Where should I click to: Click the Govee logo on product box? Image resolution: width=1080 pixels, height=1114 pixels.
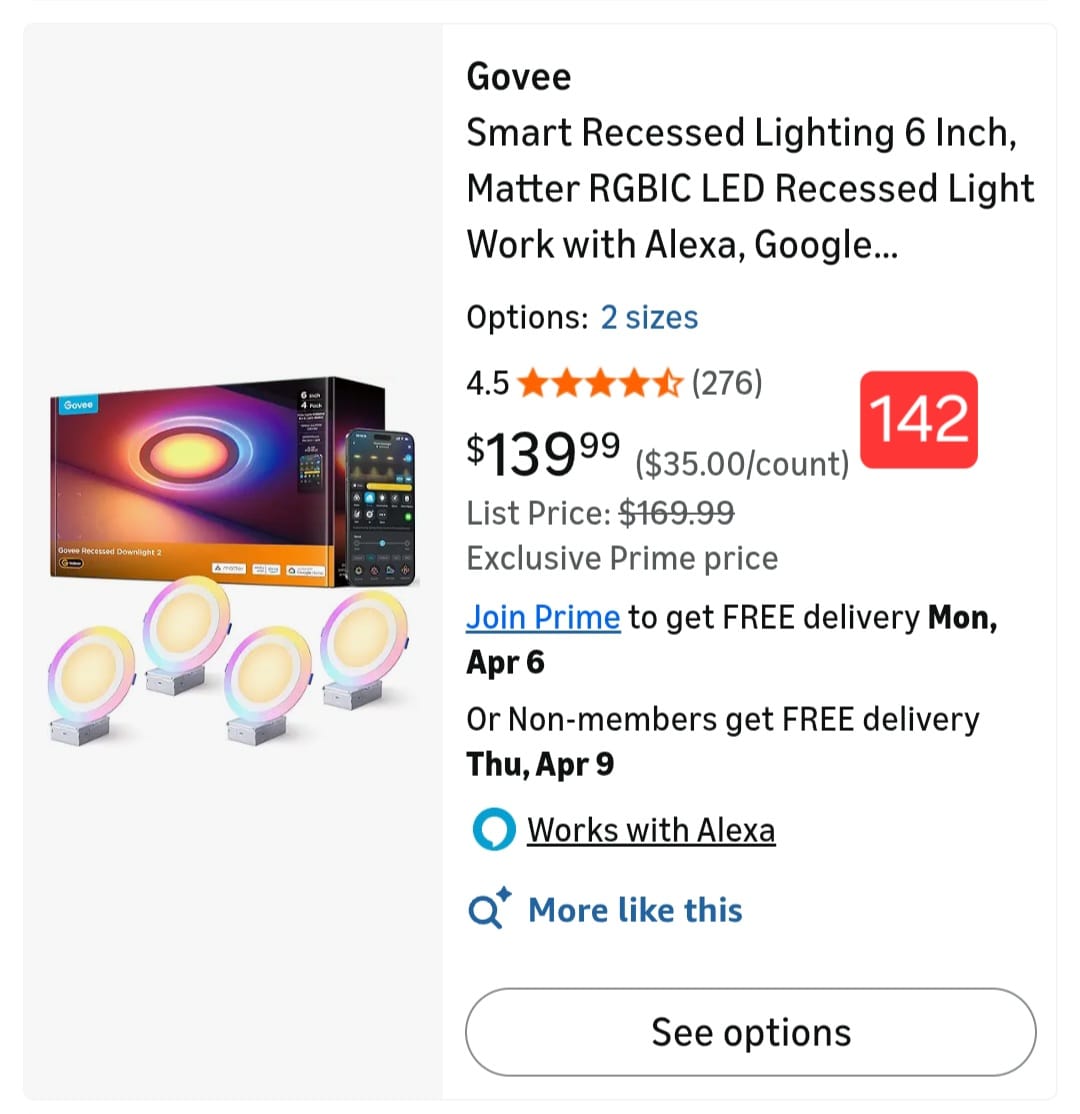[x=79, y=405]
